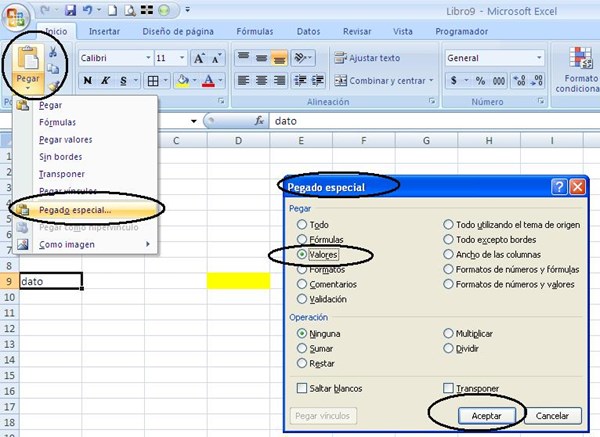This screenshot has height=437, width=600.
Task: Open print preview from the quick access toolbar
Action: click(130, 11)
